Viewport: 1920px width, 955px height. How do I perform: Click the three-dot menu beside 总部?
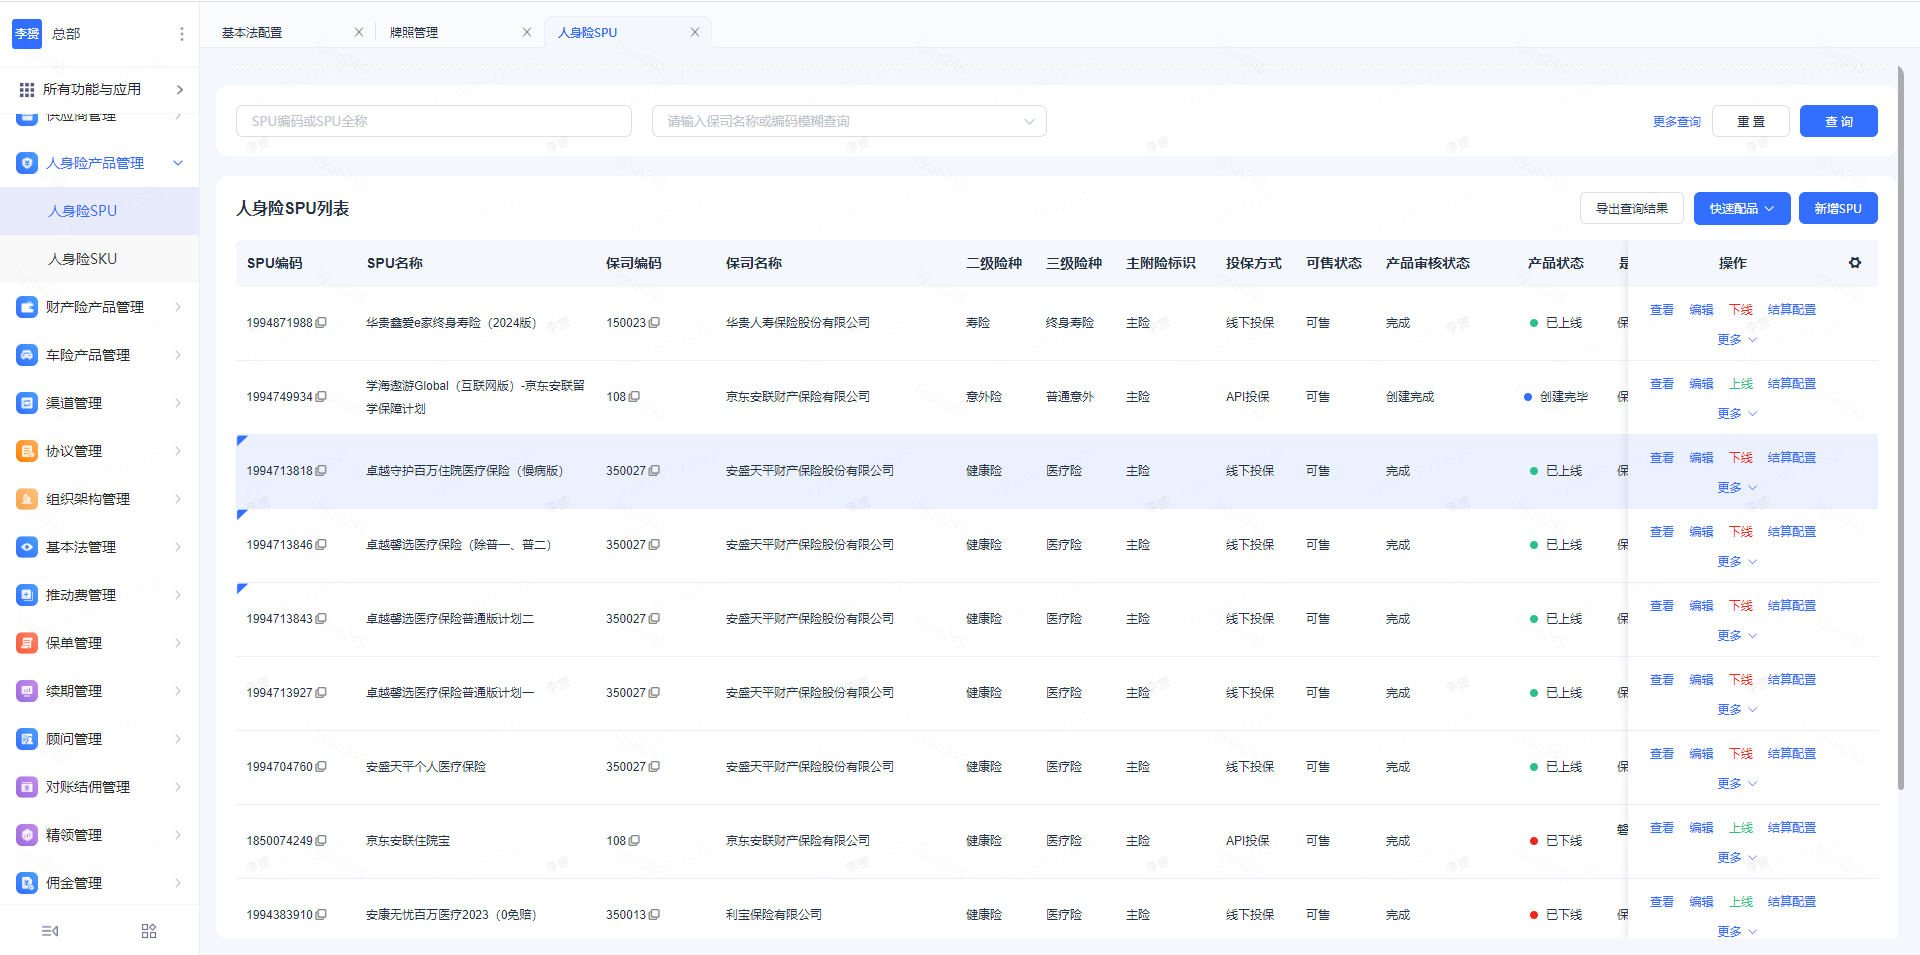[181, 34]
